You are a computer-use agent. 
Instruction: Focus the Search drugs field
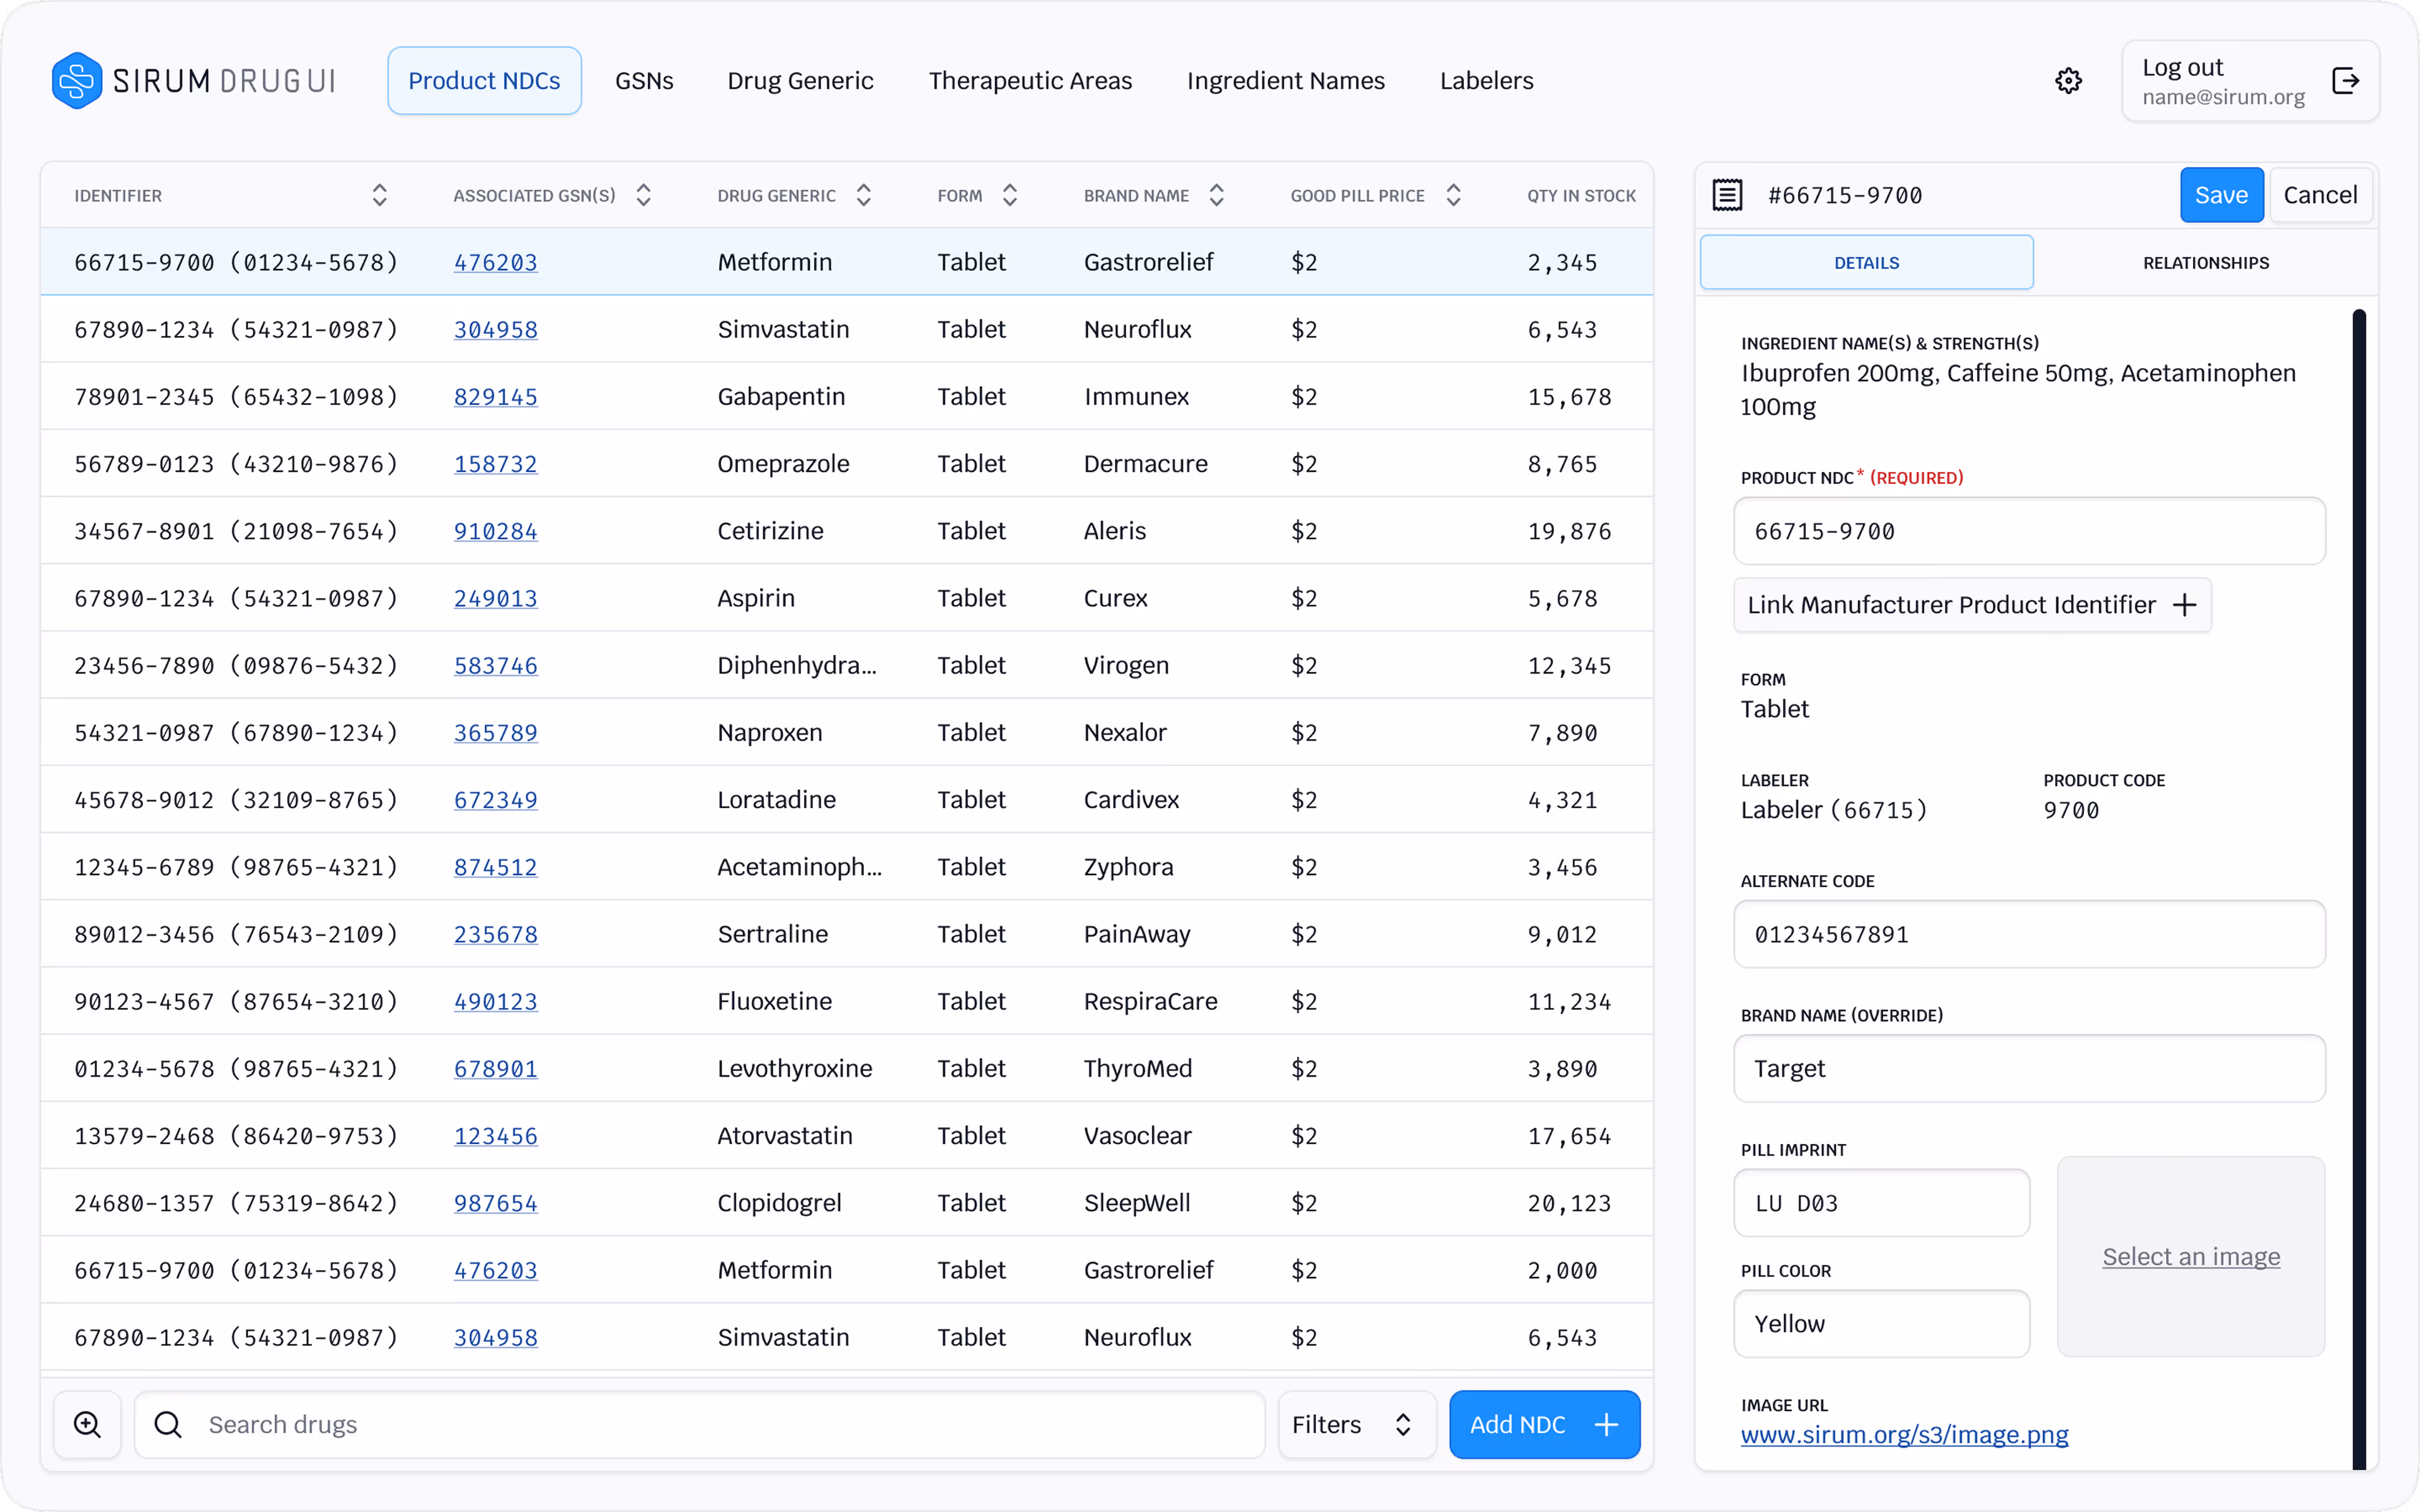click(700, 1424)
